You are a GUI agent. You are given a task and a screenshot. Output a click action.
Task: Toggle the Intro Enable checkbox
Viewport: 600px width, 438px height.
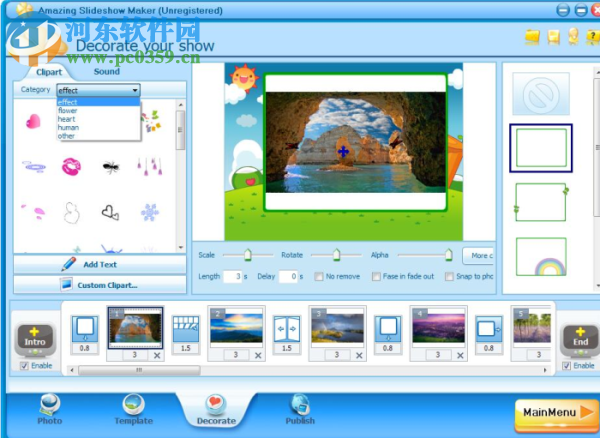24,366
